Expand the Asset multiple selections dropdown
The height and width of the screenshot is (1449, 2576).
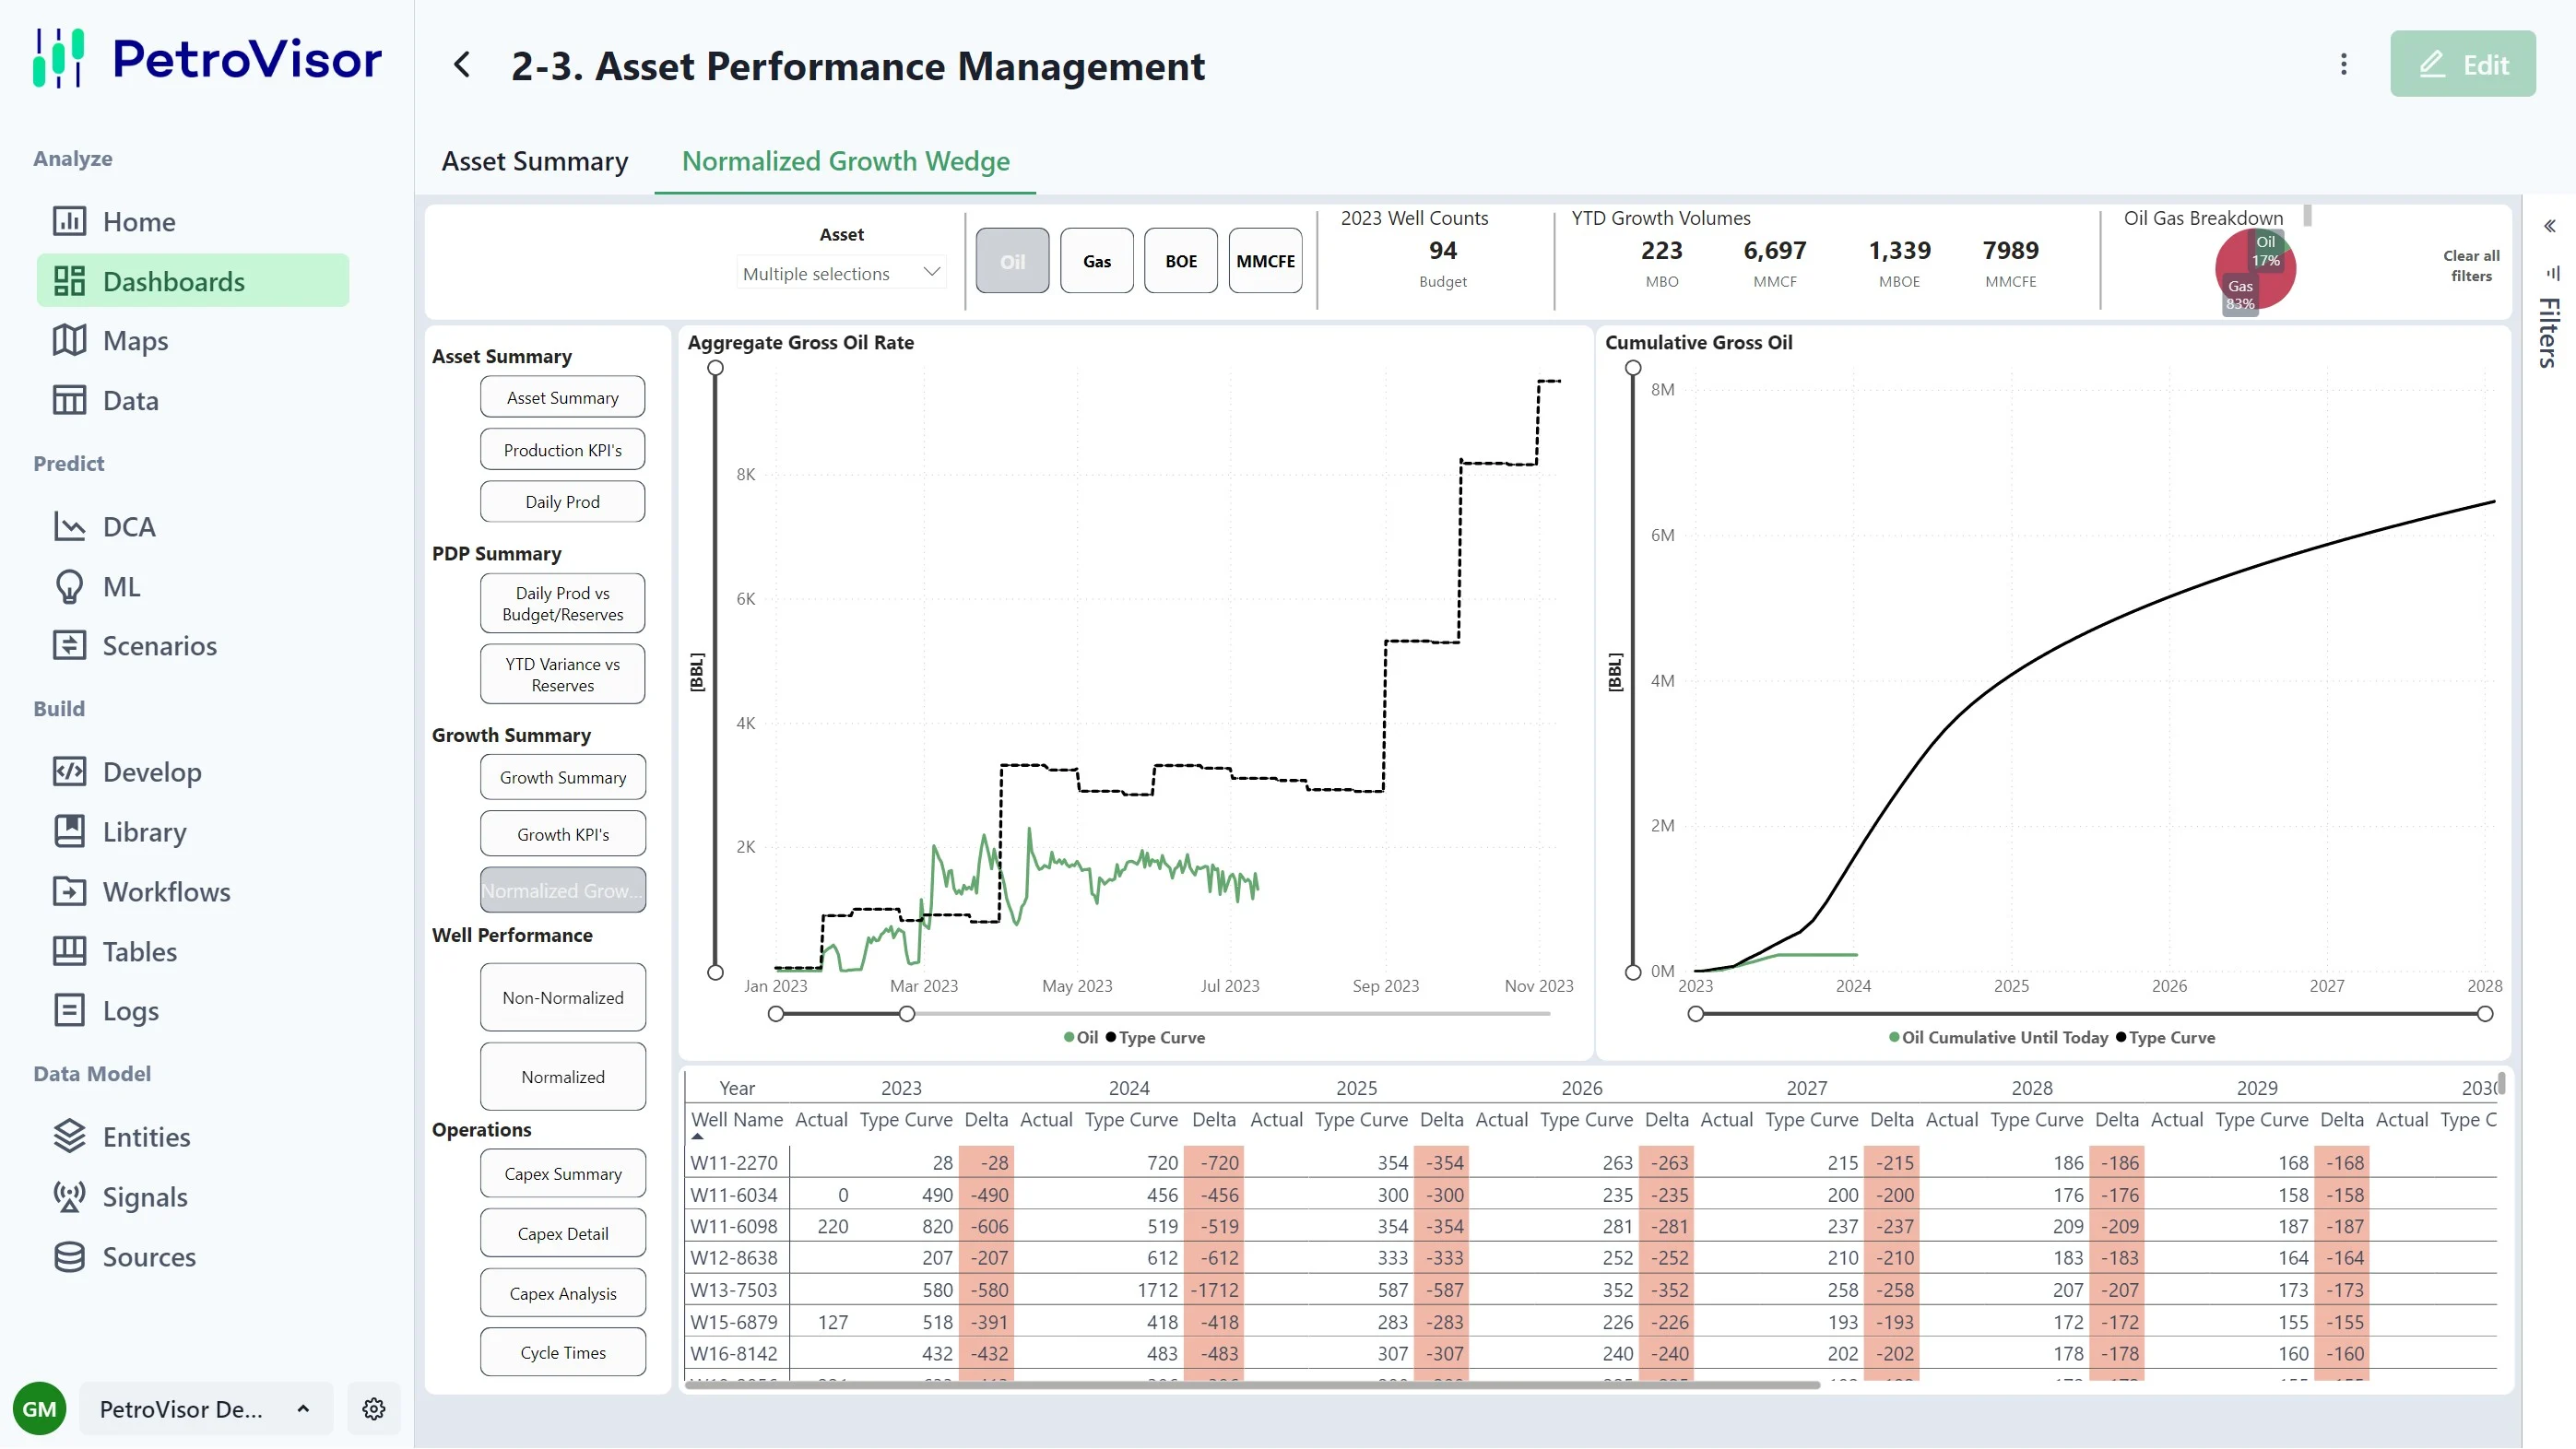coord(841,273)
